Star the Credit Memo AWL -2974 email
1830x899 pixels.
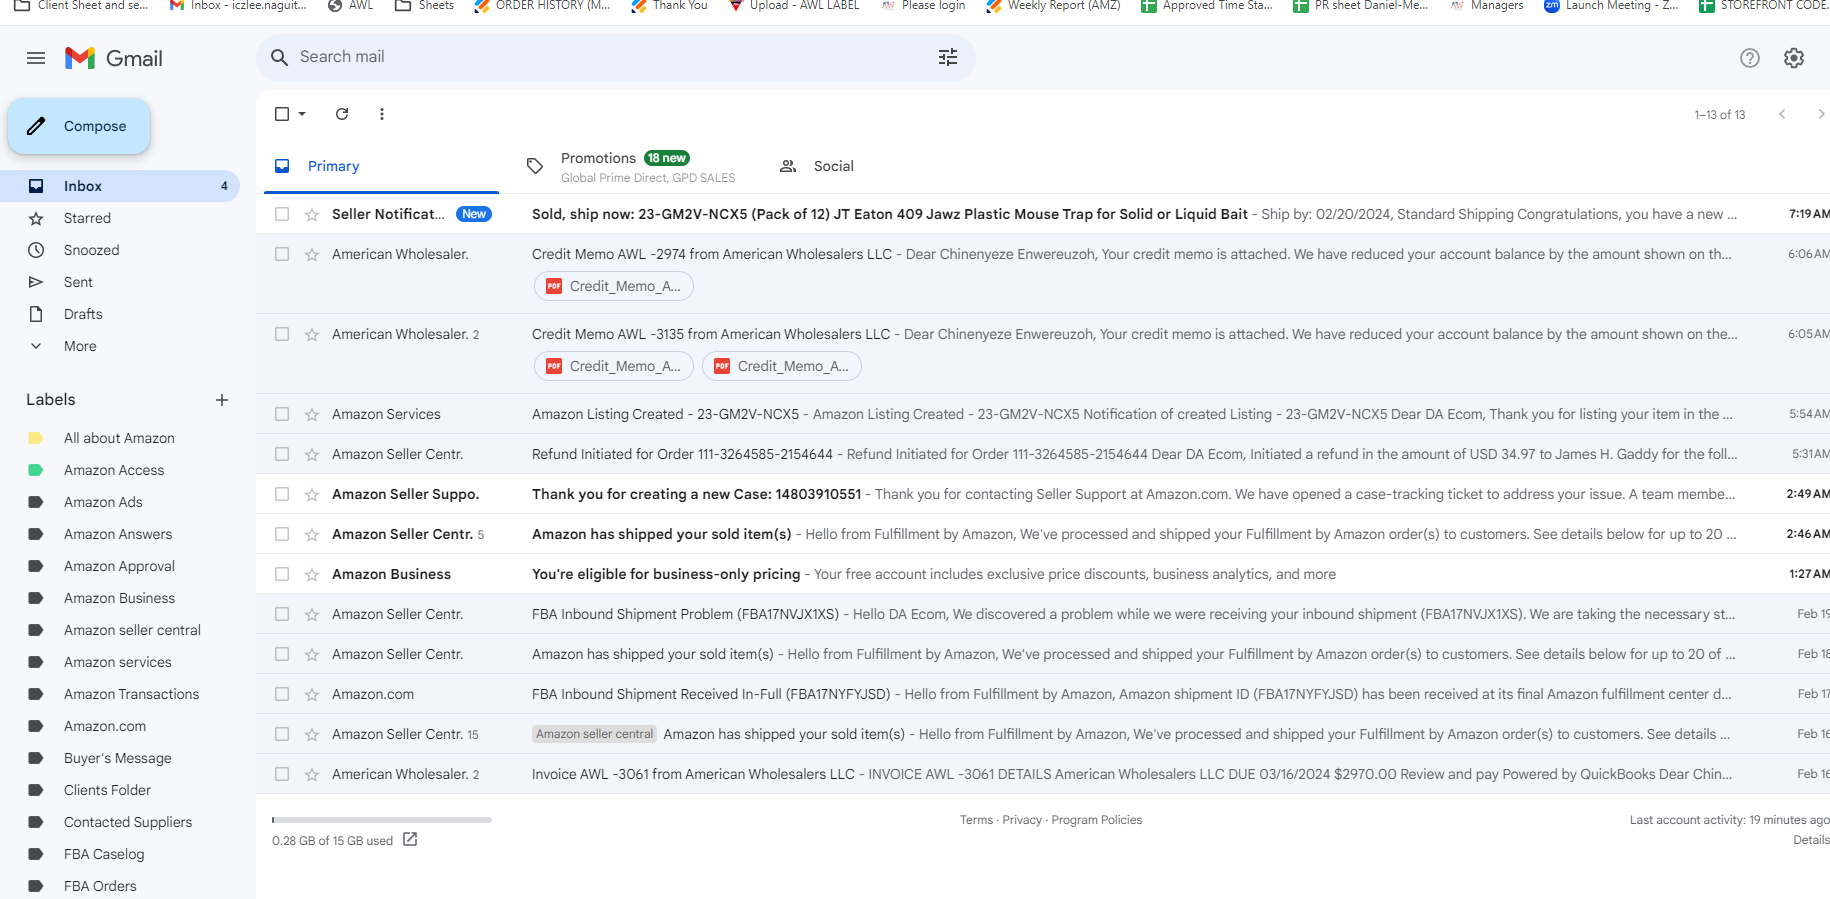(312, 254)
